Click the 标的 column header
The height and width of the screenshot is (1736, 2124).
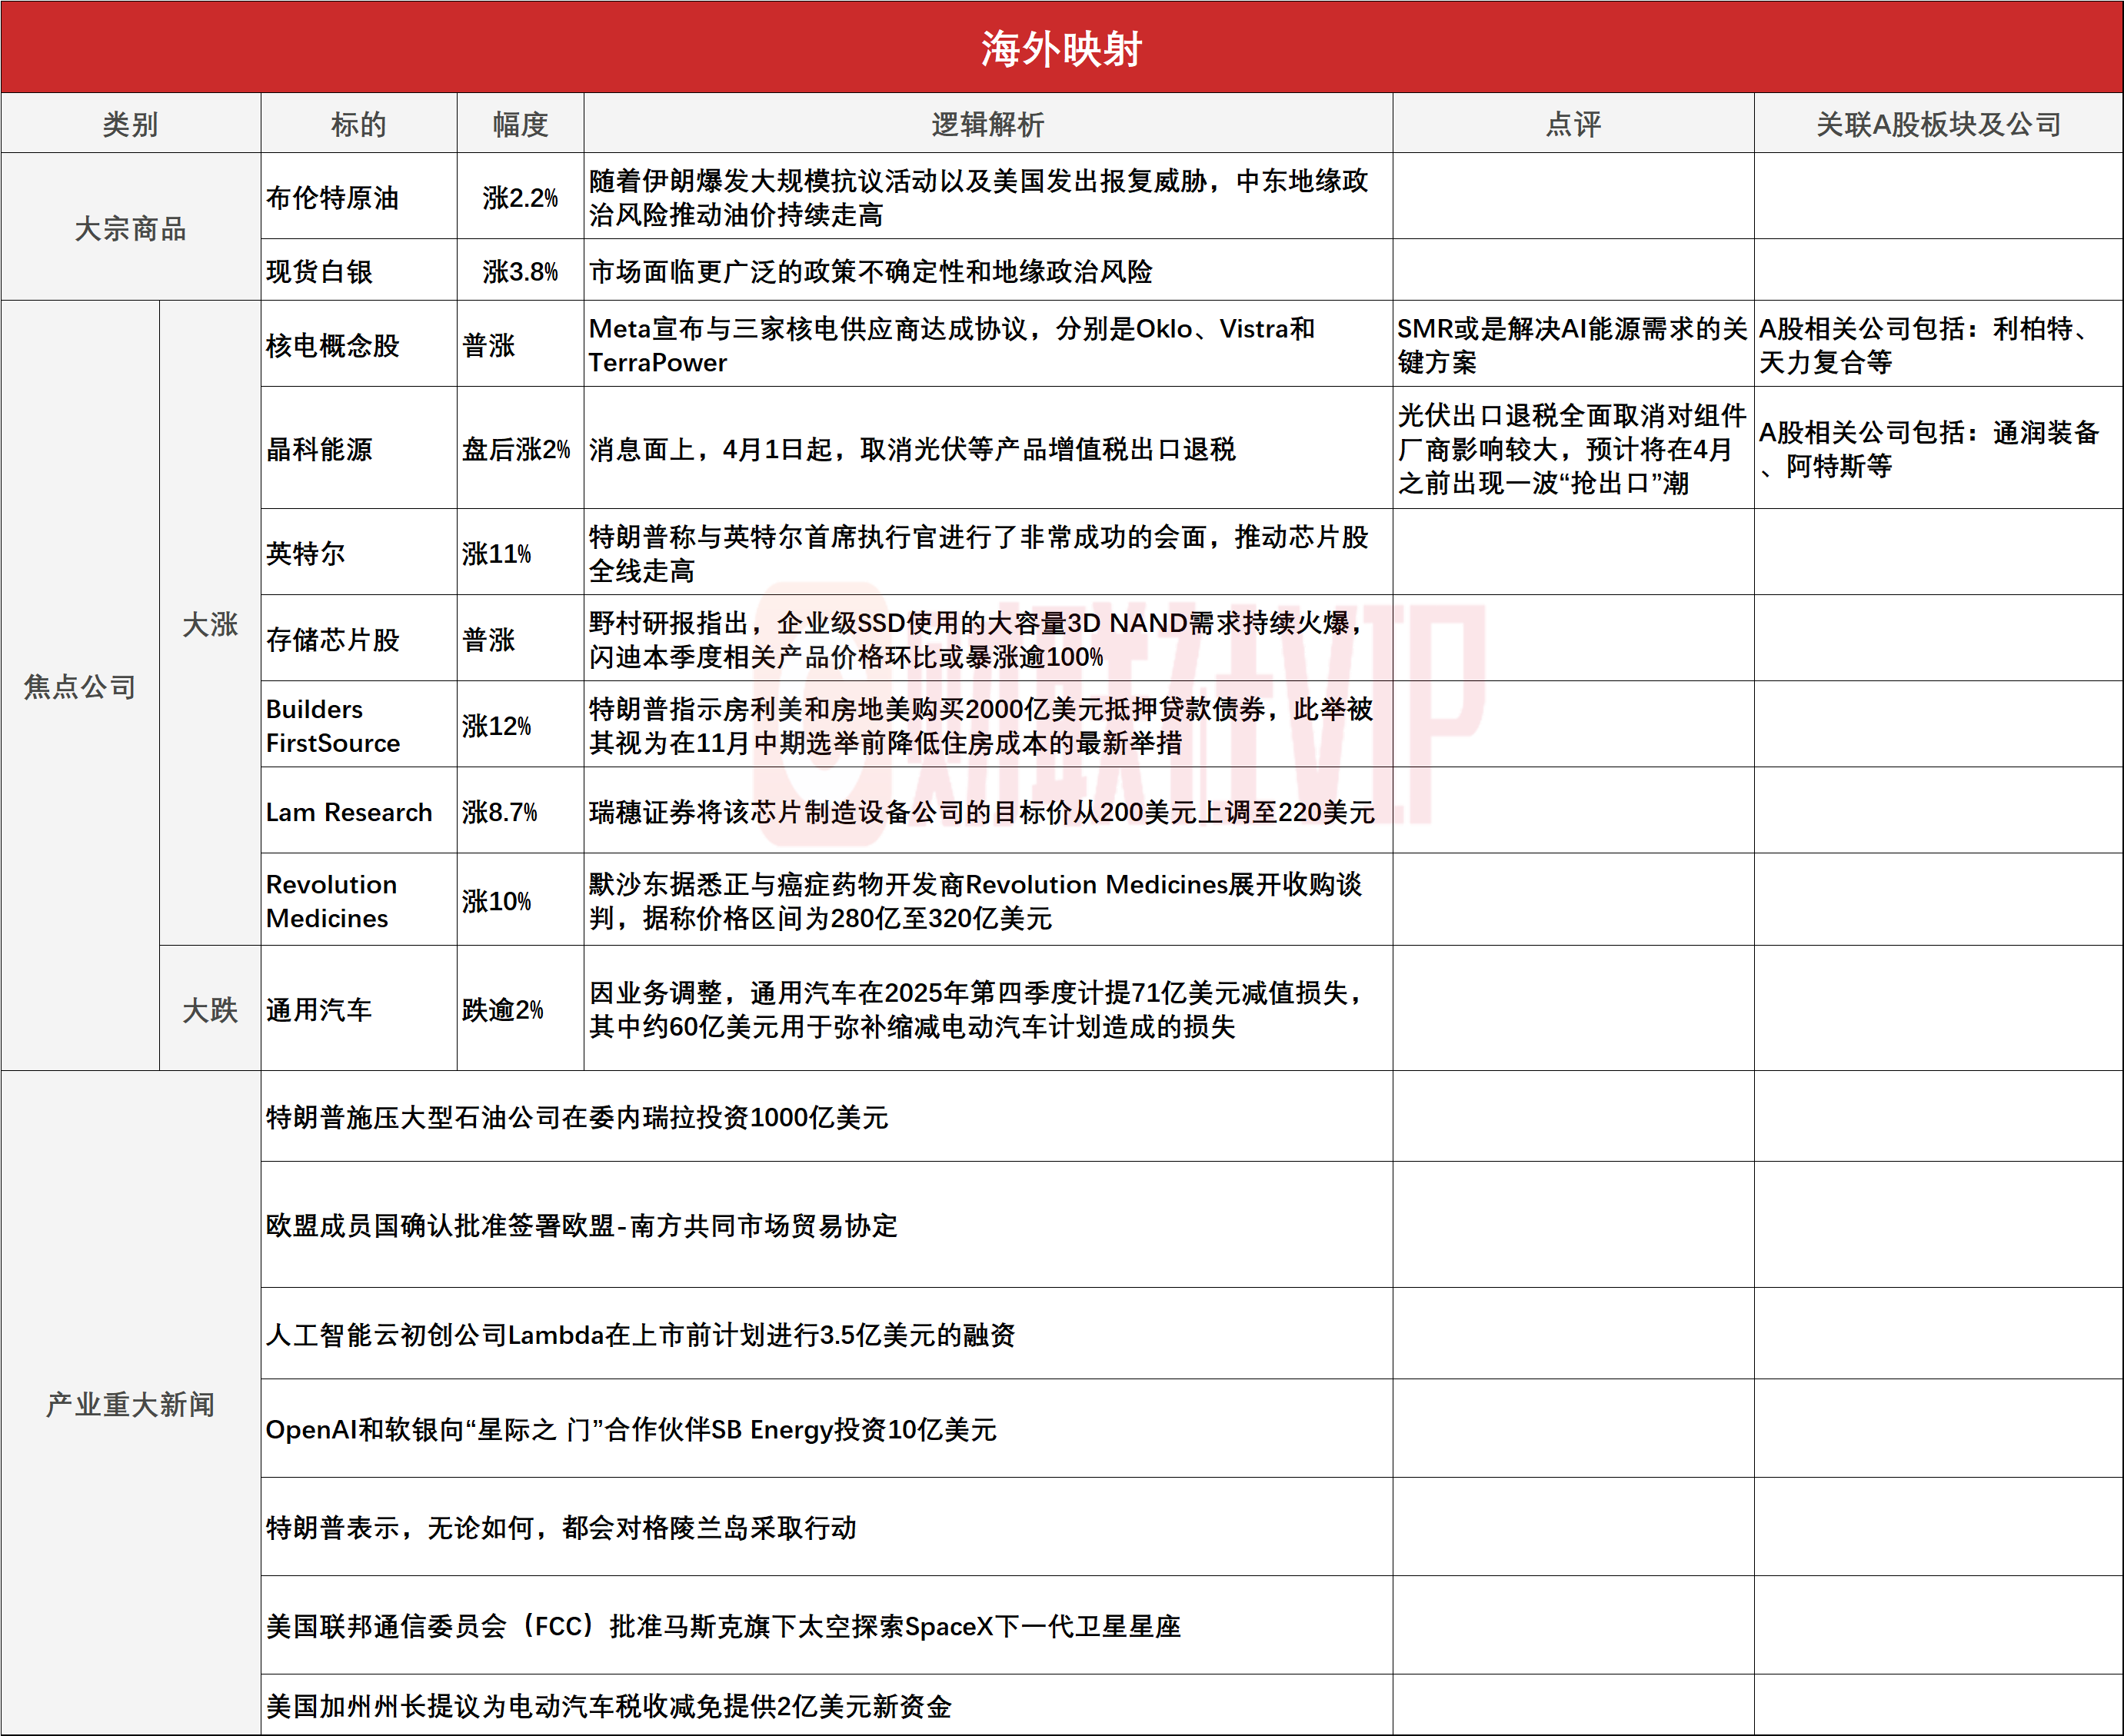(x=358, y=124)
